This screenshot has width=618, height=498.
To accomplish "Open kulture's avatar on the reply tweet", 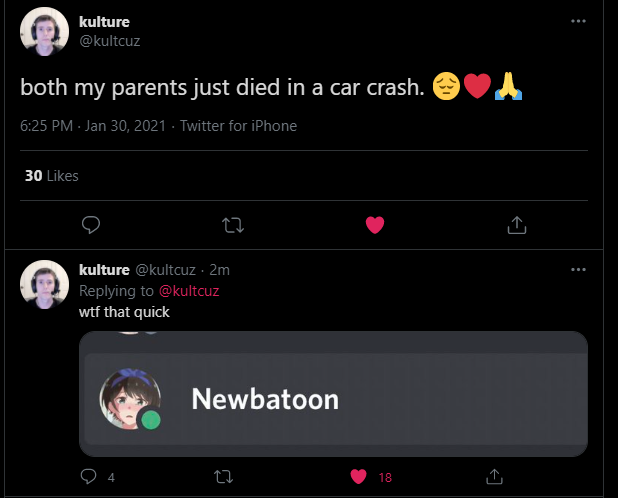I will click(44, 284).
